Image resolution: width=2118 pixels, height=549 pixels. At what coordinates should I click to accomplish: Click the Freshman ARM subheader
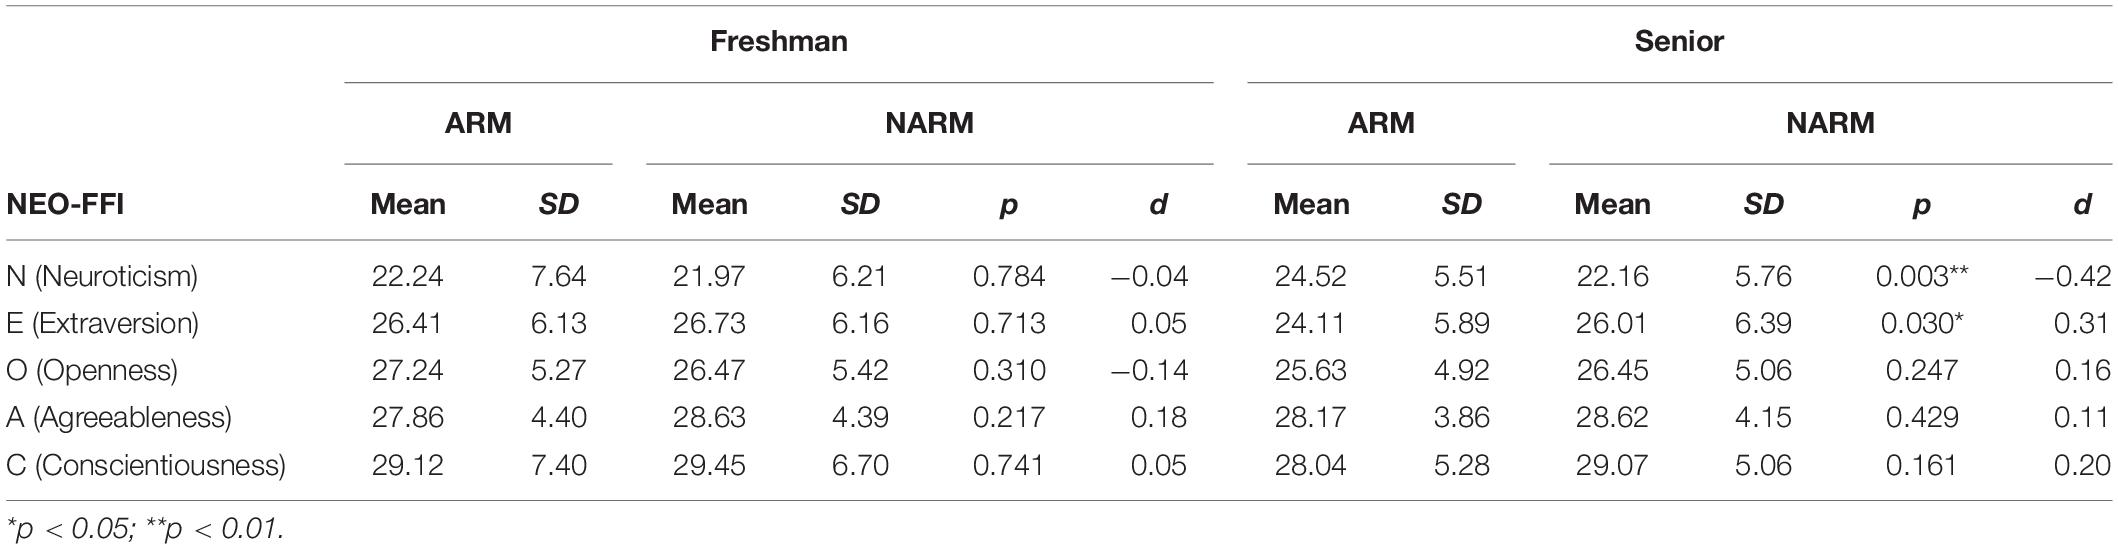tap(478, 123)
